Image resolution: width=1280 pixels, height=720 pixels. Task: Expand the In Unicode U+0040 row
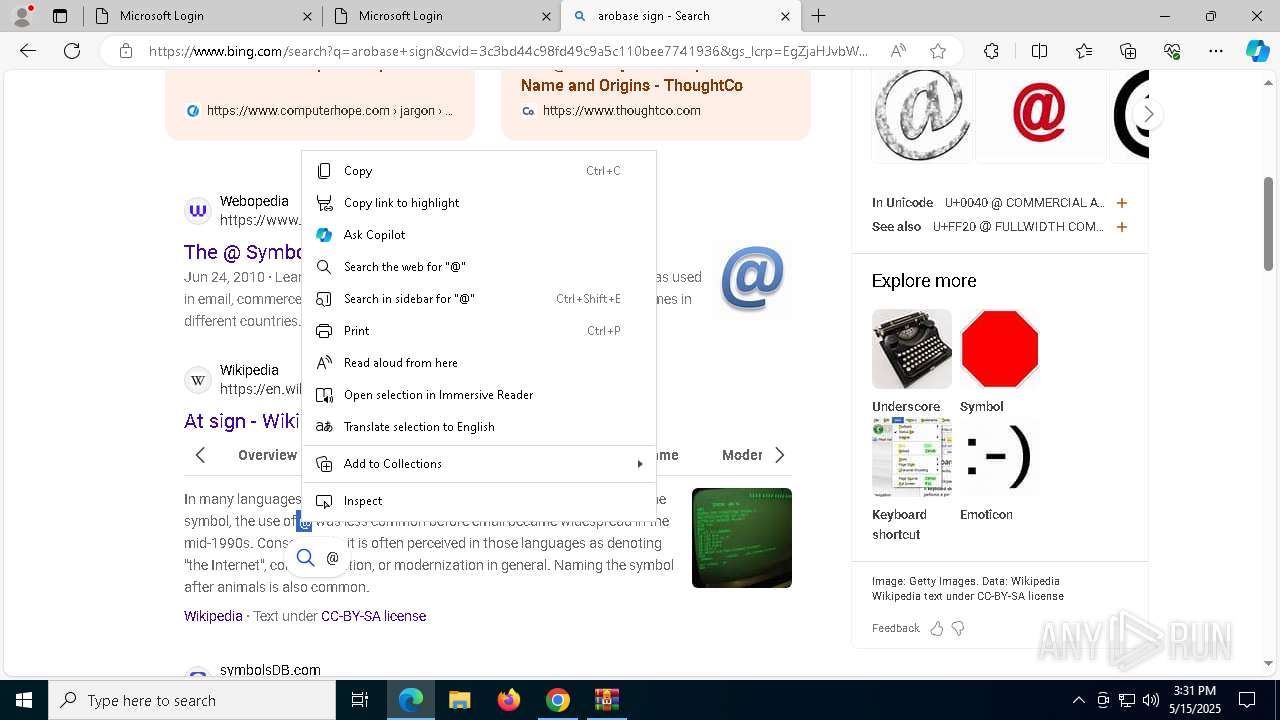pyautogui.click(x=1122, y=203)
